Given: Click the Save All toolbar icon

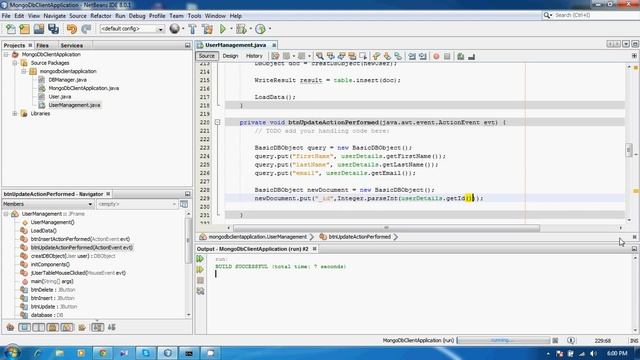Looking at the screenshot, I should (x=53, y=29).
